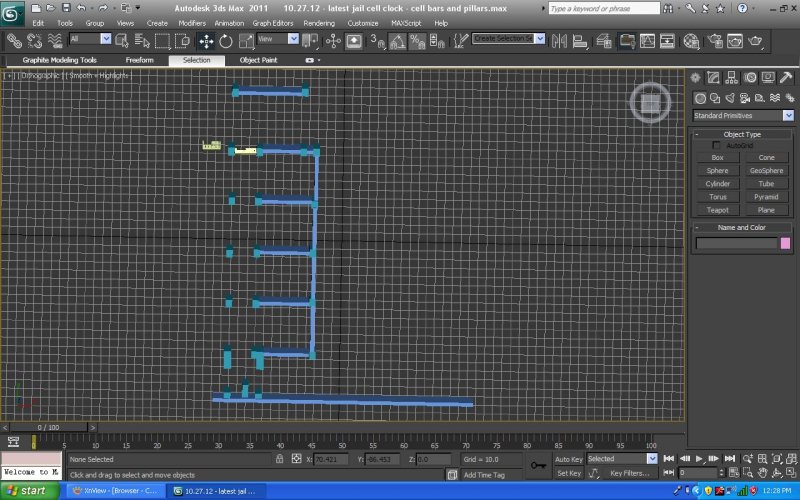
Task: Switch to the Freeform ribbon tab
Action: click(139, 60)
